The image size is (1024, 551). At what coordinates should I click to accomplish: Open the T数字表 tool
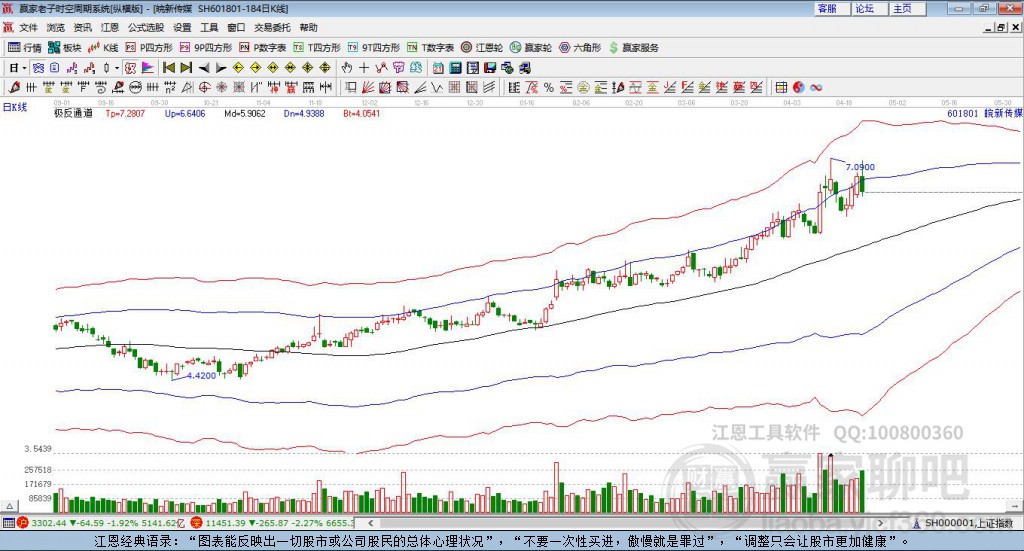(430, 48)
